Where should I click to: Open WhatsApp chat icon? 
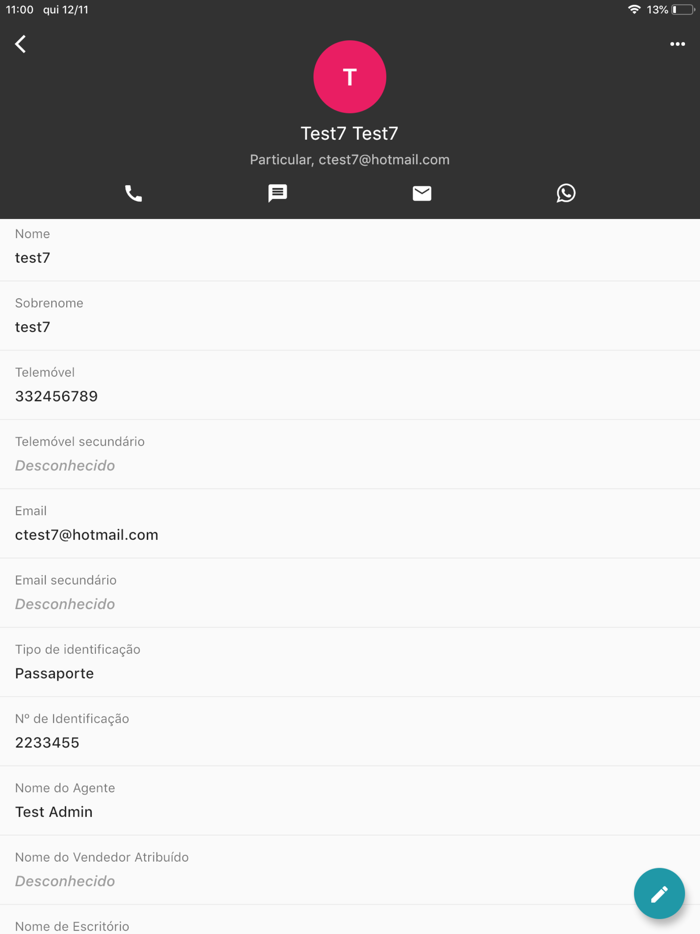(x=566, y=193)
